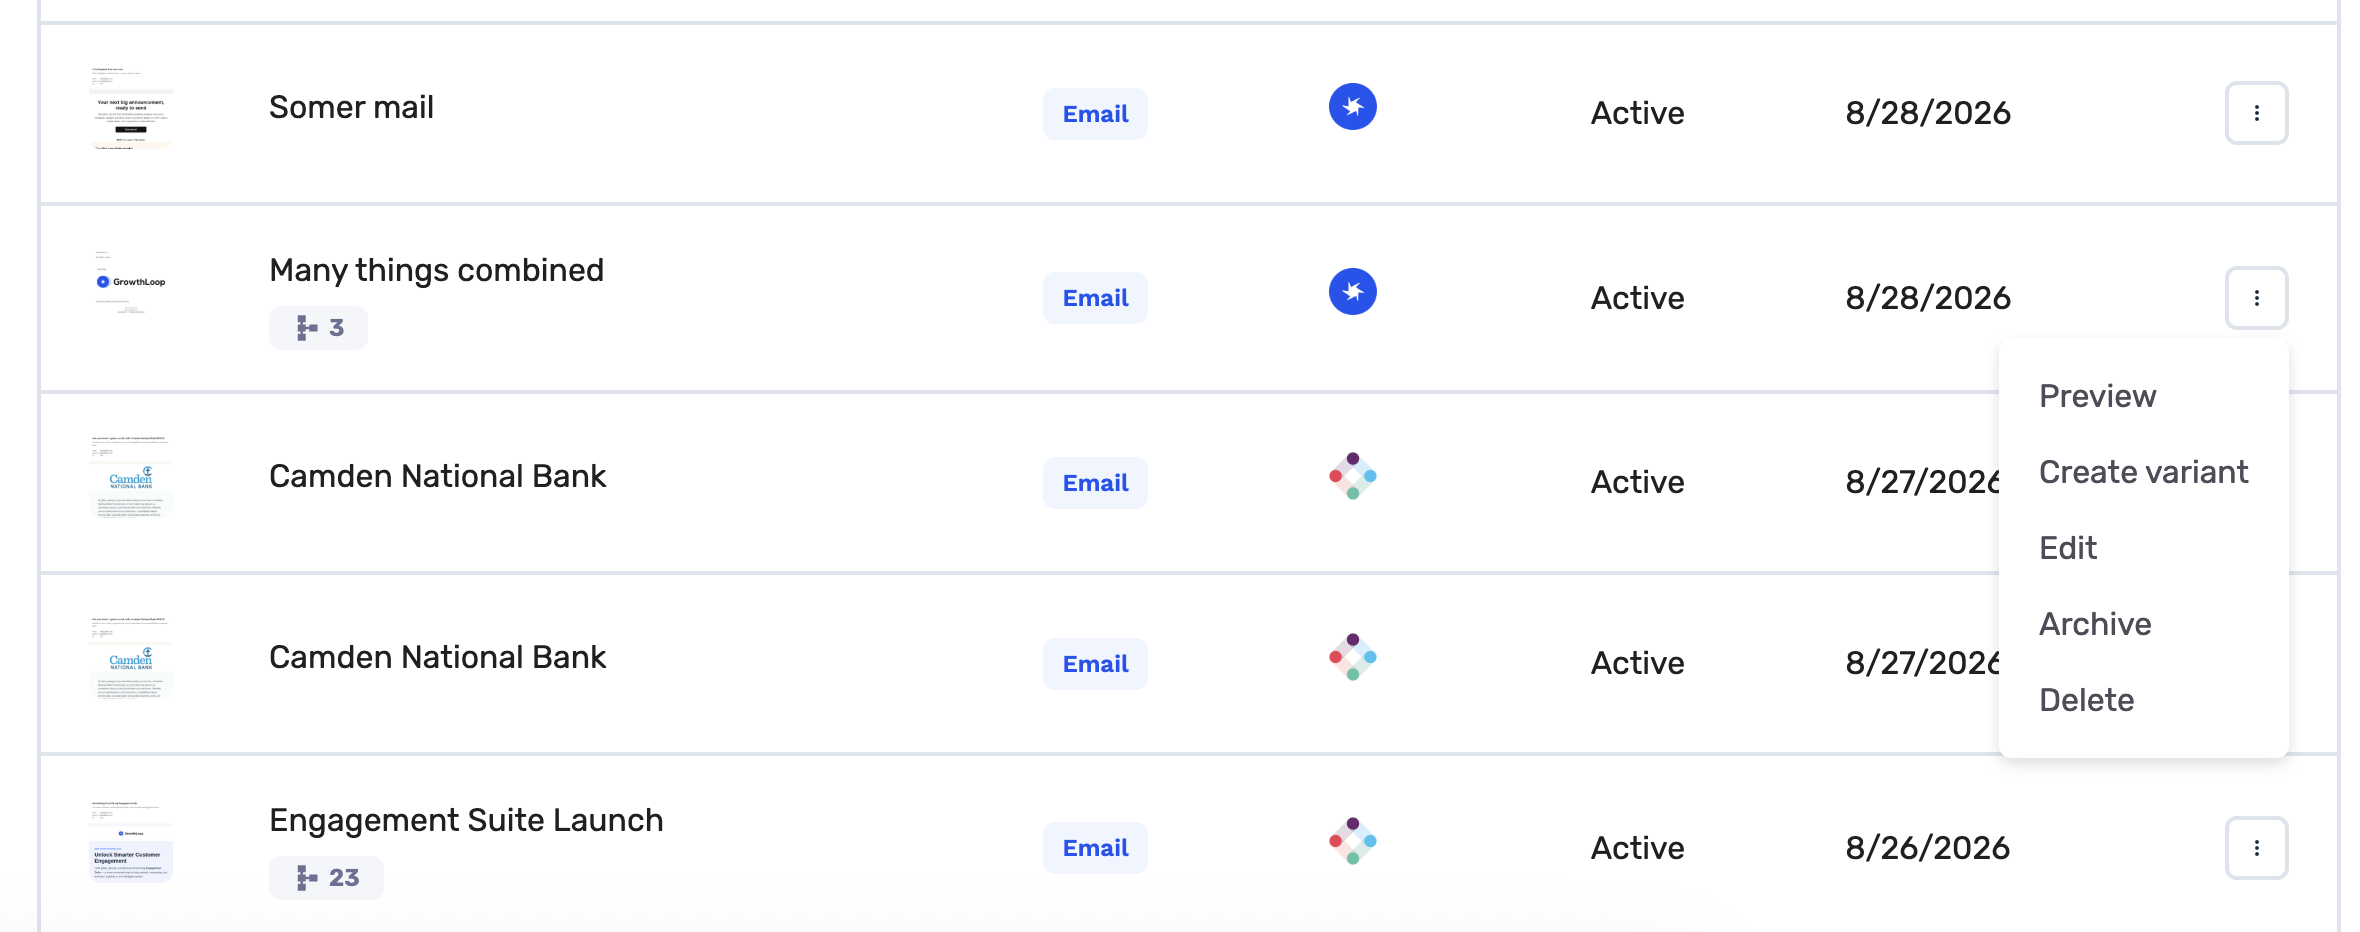Select Delete in the context menu
Screen dimensions: 2360x932
point(2086,700)
